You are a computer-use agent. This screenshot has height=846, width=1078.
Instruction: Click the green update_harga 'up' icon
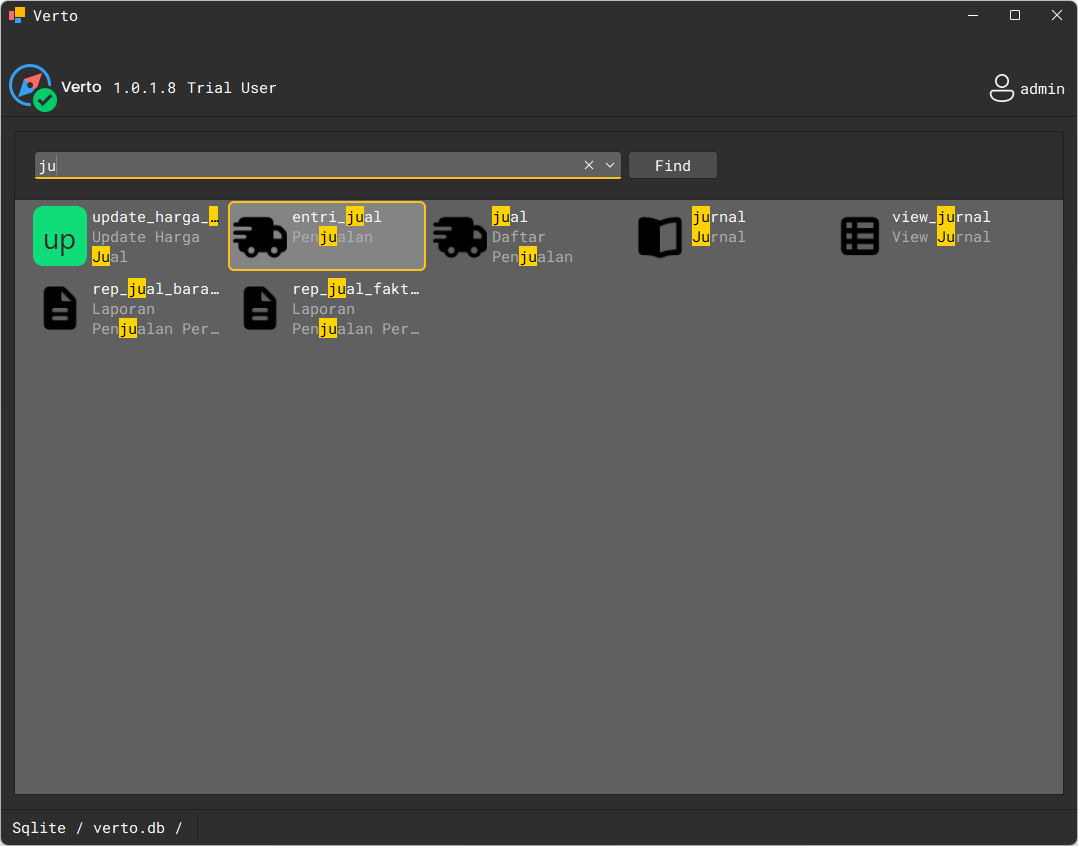point(60,236)
